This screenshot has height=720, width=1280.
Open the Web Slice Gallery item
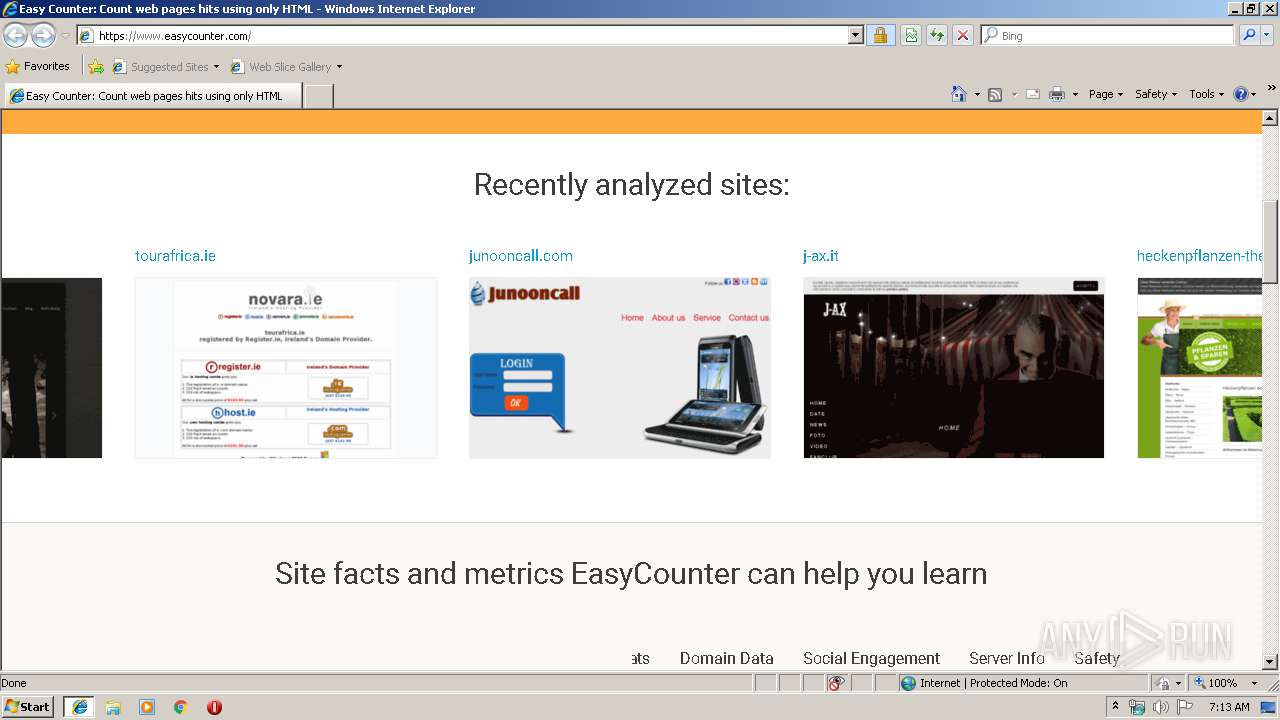point(286,67)
